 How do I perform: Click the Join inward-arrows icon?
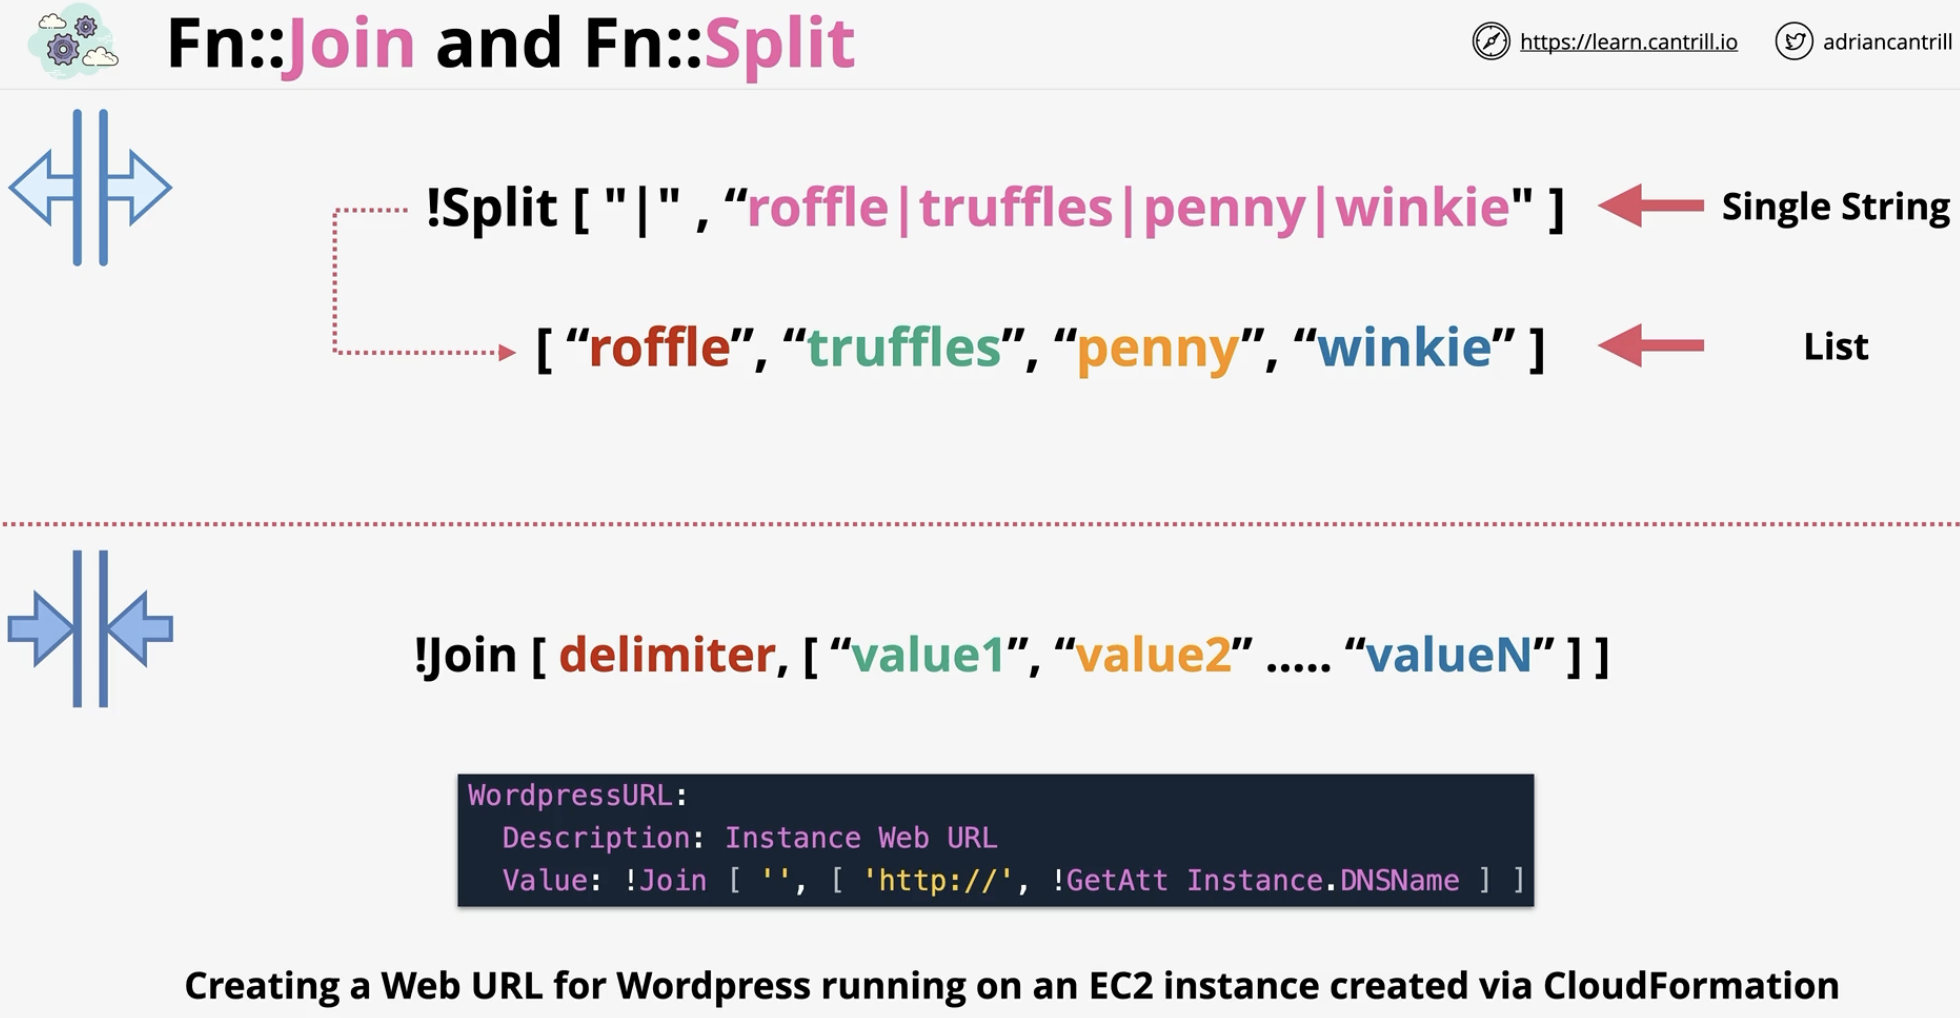pyautogui.click(x=90, y=628)
